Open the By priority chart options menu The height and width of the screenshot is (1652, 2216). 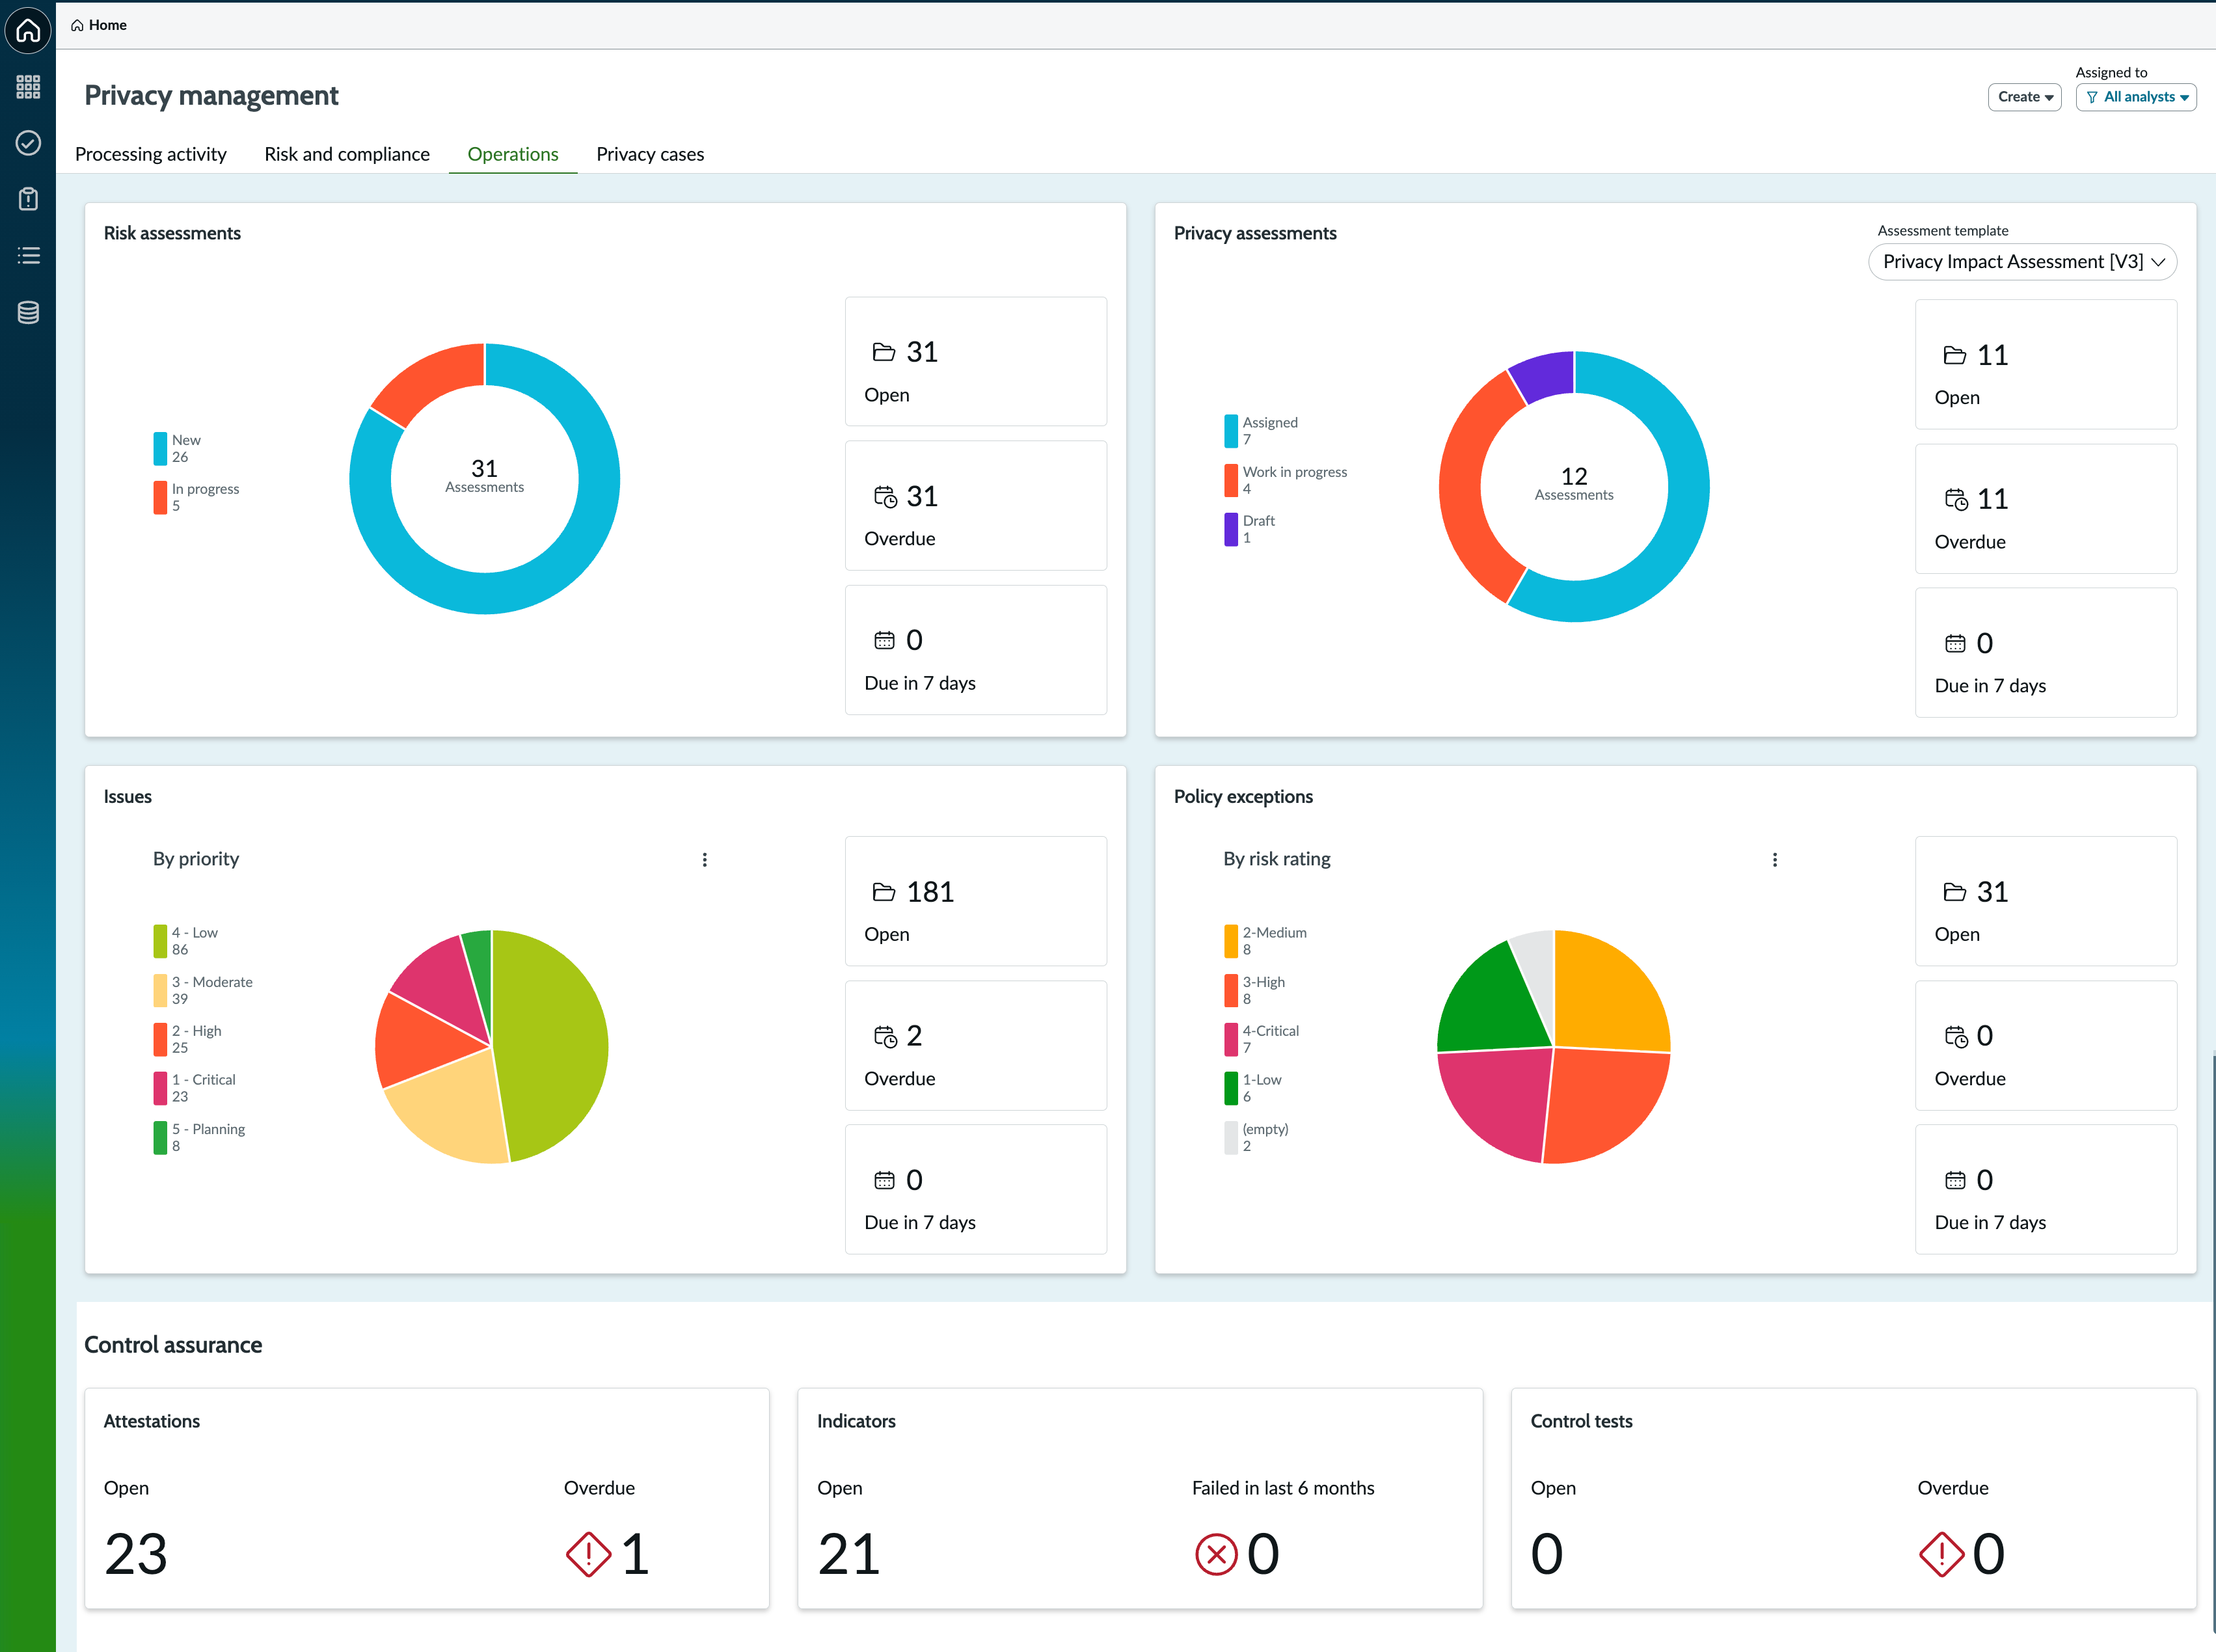pos(705,860)
